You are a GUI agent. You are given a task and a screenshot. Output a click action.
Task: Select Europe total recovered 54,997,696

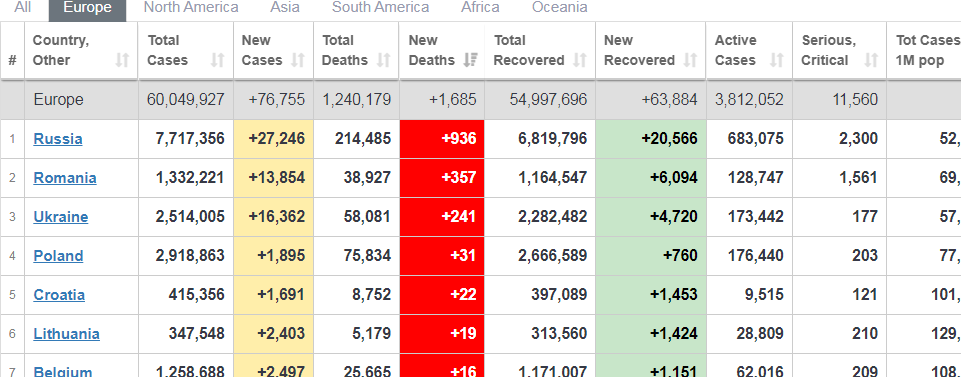point(548,100)
